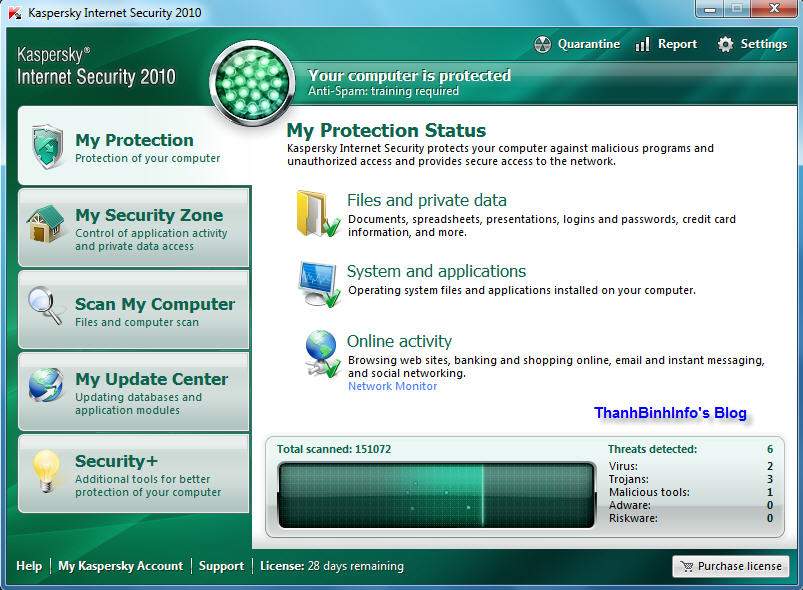Click the My Update Center globe icon
Viewport: 803px width, 590px height.
[46, 385]
